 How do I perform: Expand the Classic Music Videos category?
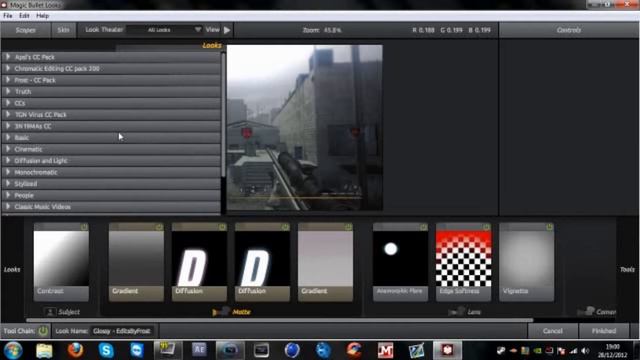click(x=8, y=207)
